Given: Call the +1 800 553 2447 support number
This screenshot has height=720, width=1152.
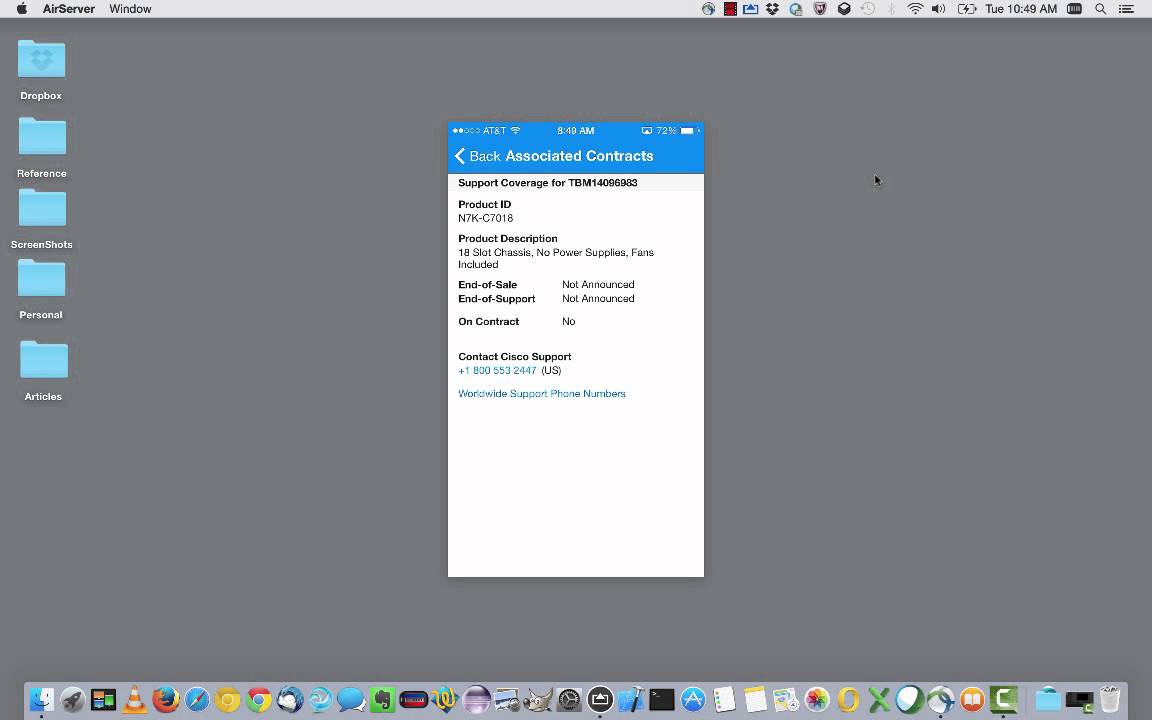Looking at the screenshot, I should (x=497, y=370).
